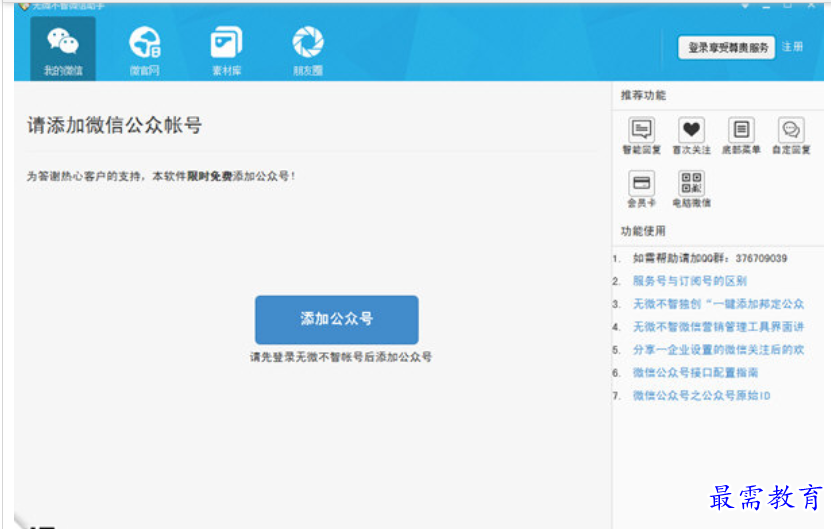Open link 微信公众号接口配置指南

695,373
